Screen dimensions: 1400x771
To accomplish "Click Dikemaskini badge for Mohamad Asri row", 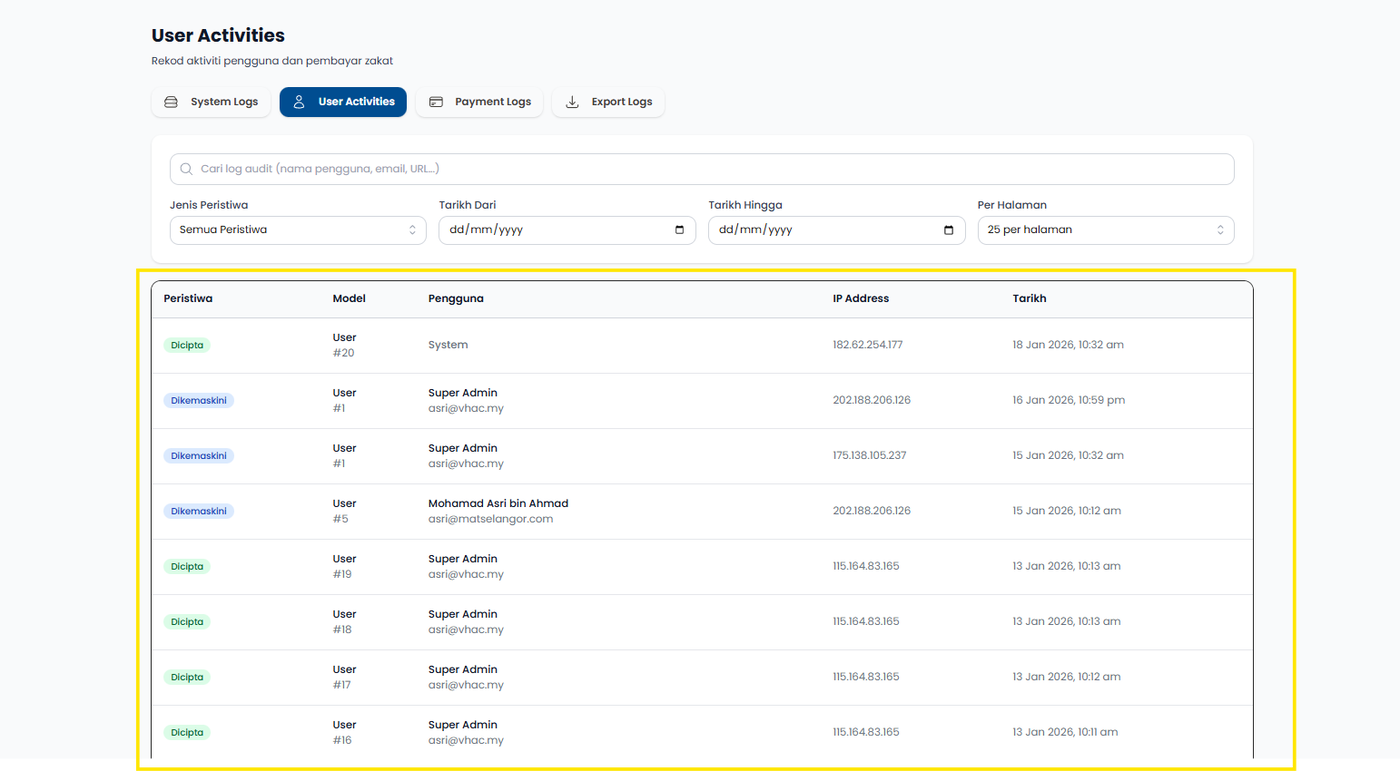I will pos(199,511).
